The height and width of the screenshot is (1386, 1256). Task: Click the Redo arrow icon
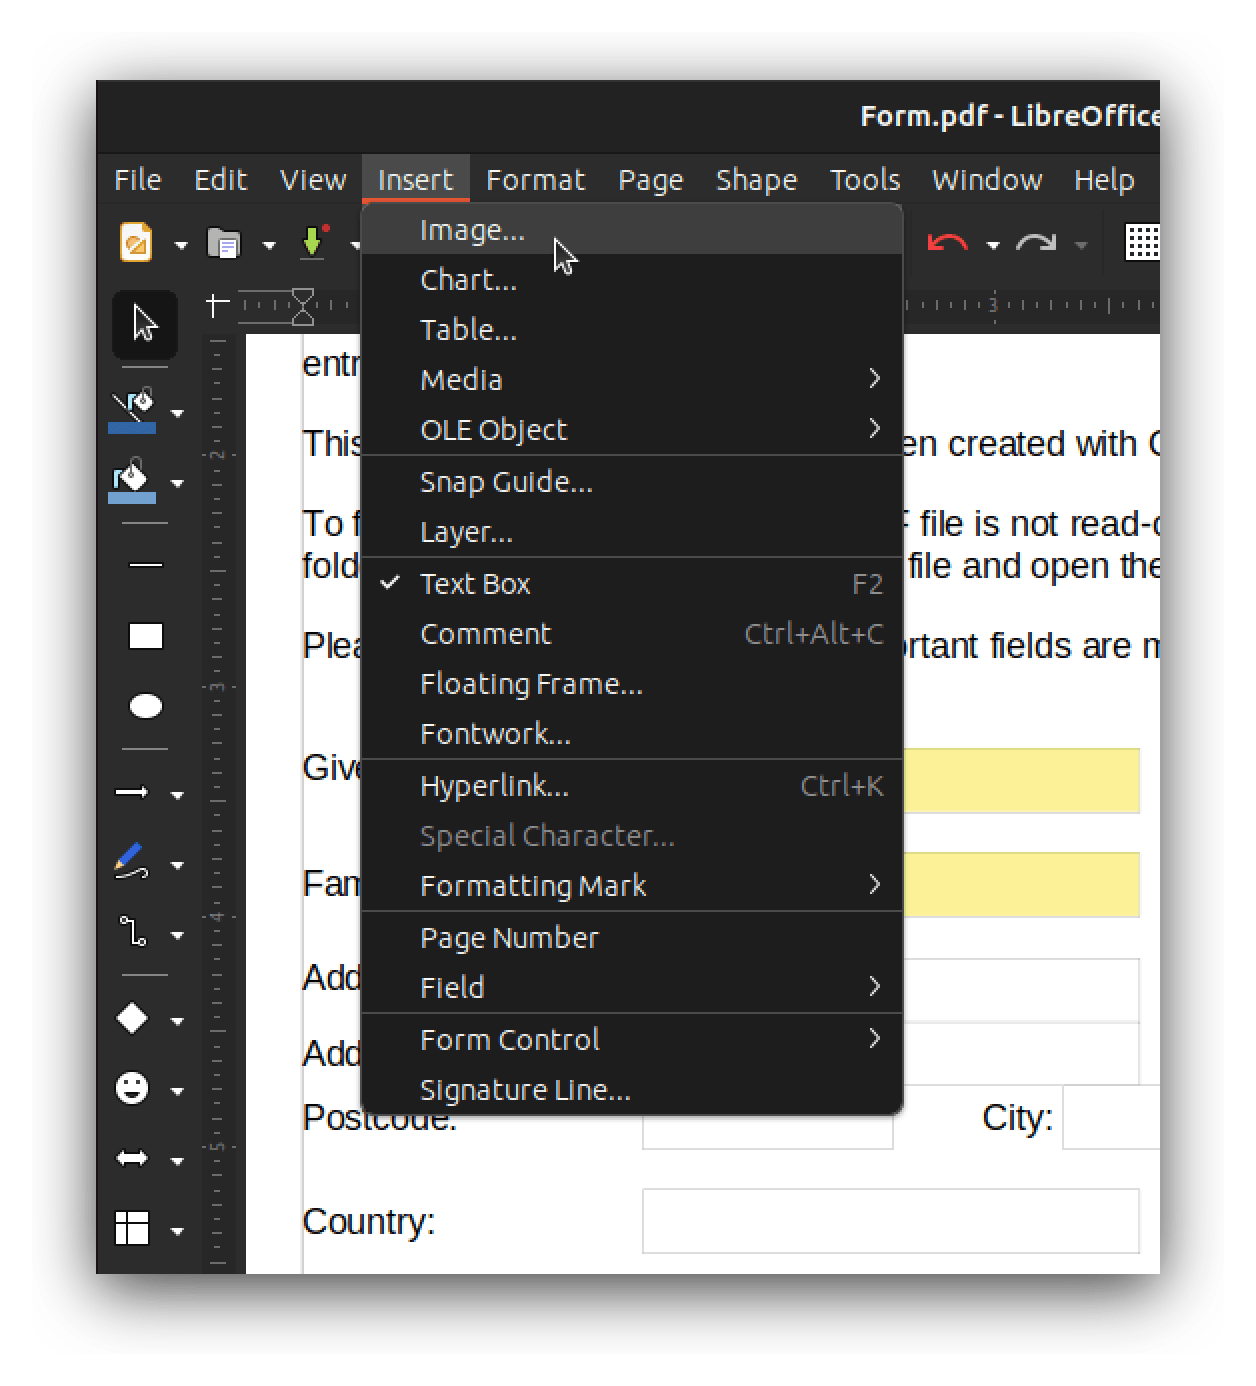pos(1036,243)
